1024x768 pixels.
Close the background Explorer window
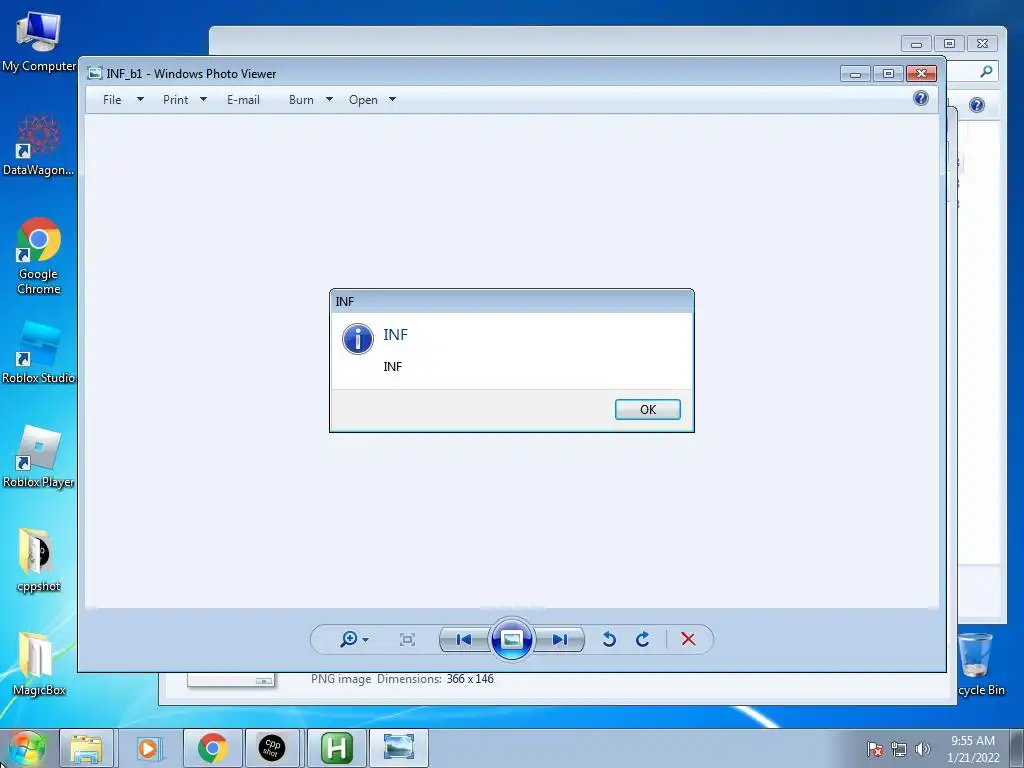click(982, 44)
